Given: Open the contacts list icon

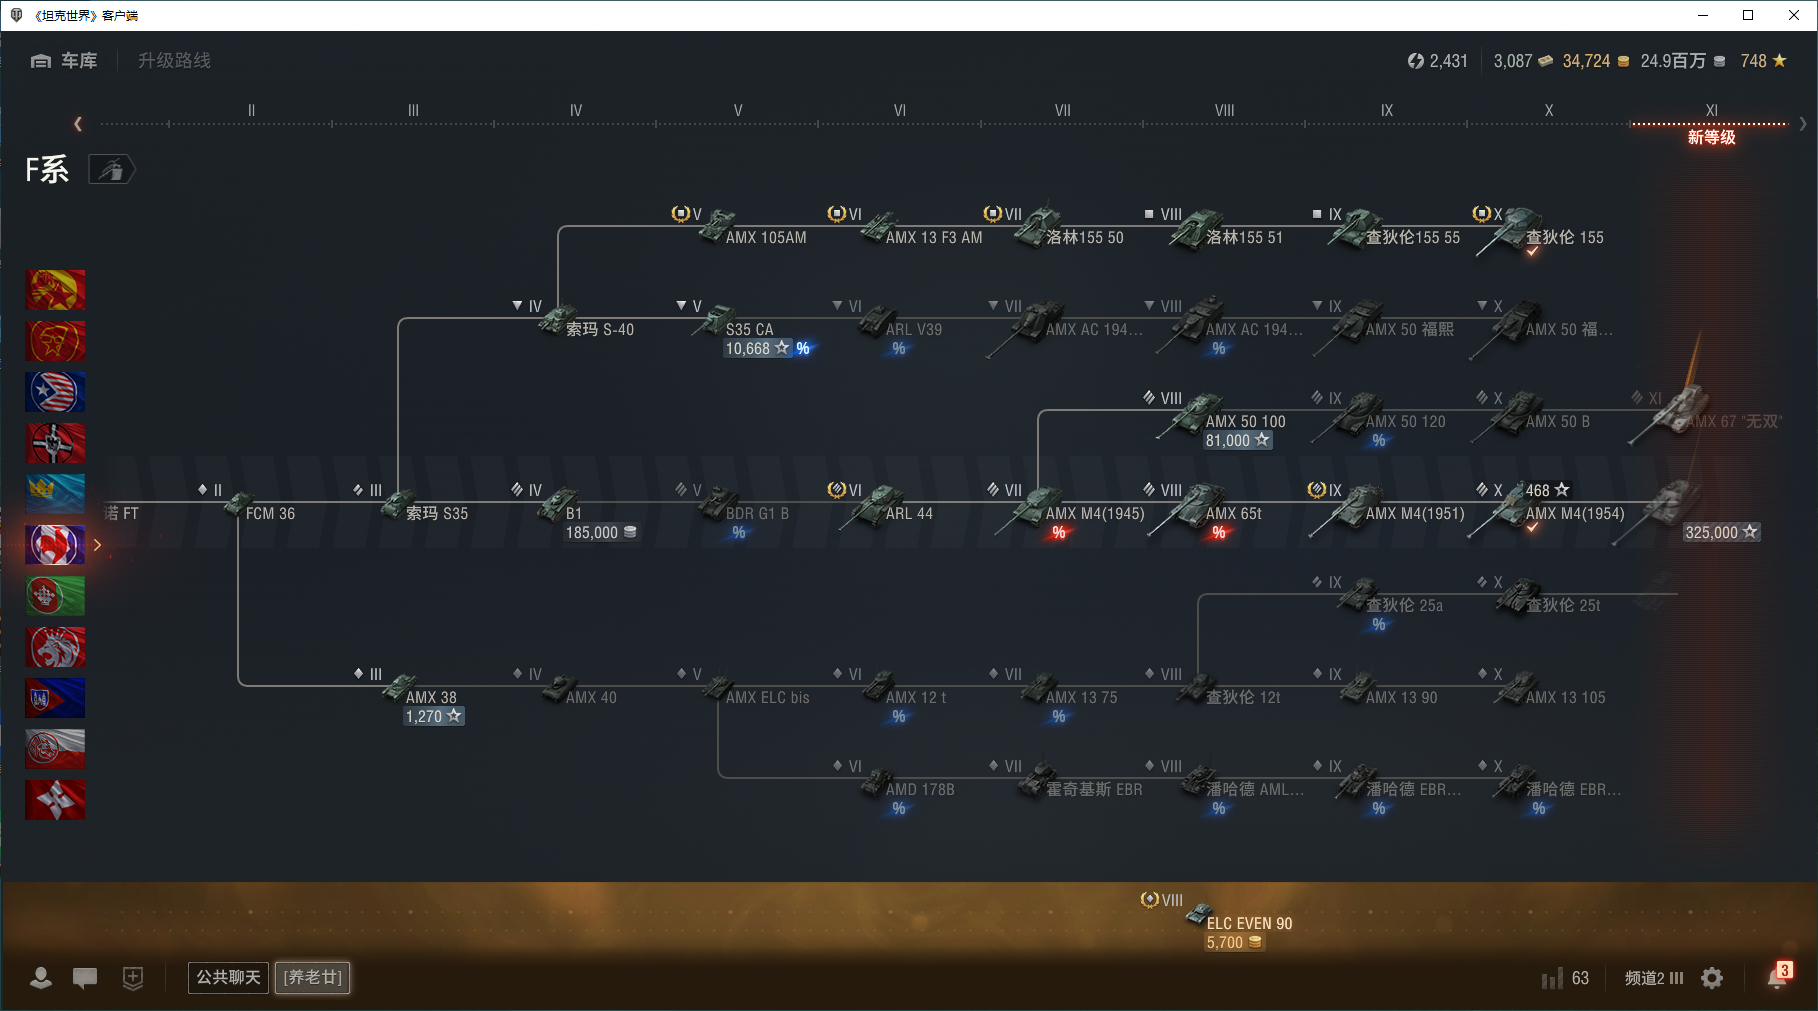Looking at the screenshot, I should tap(41, 978).
